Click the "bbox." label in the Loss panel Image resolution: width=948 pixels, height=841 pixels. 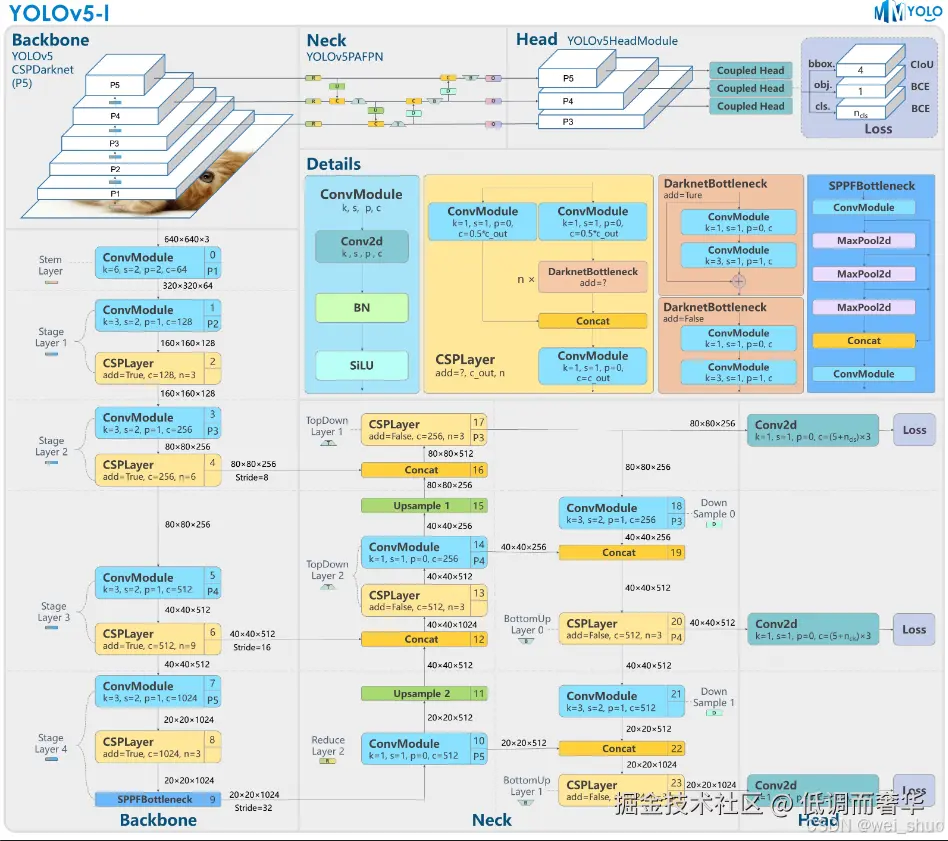pos(821,63)
